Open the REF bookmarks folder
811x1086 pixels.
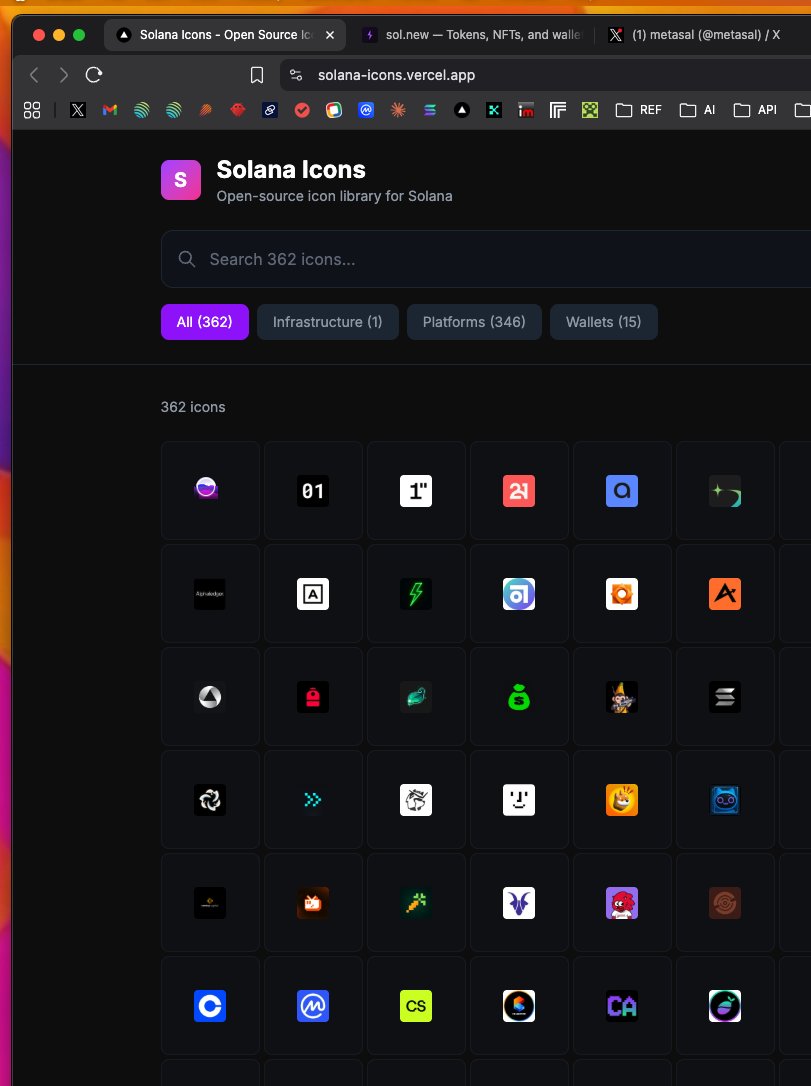coord(638,109)
